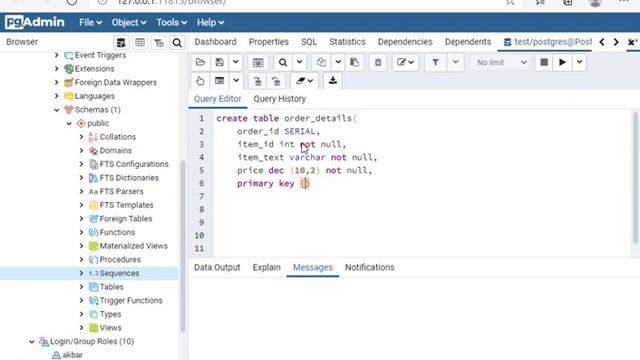Open the Explain tab
The image size is (640, 360).
tap(267, 267)
